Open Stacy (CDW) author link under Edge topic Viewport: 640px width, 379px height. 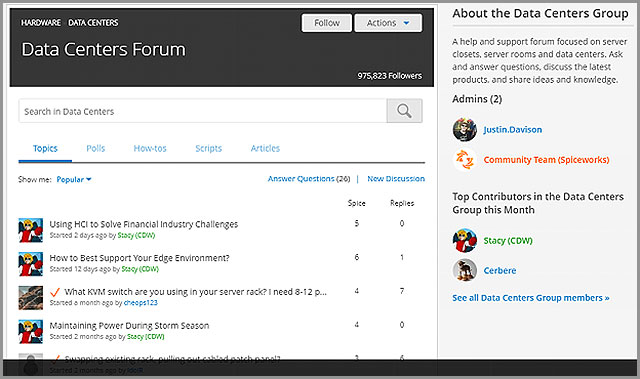[x=140, y=269]
